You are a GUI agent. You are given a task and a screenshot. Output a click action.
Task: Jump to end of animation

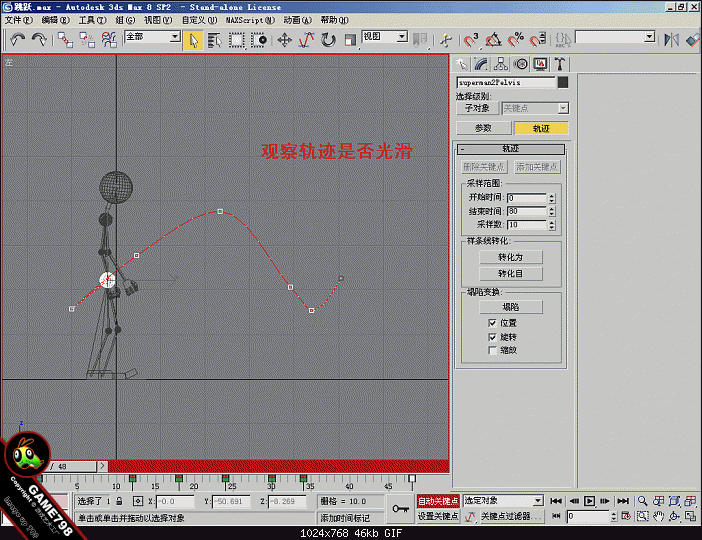(623, 501)
